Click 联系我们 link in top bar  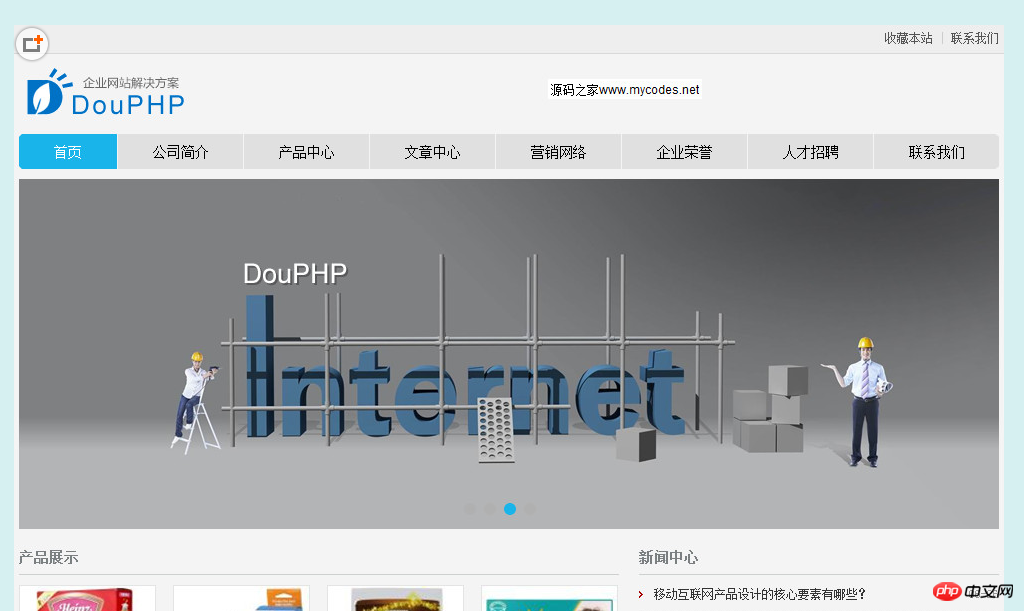click(x=974, y=39)
